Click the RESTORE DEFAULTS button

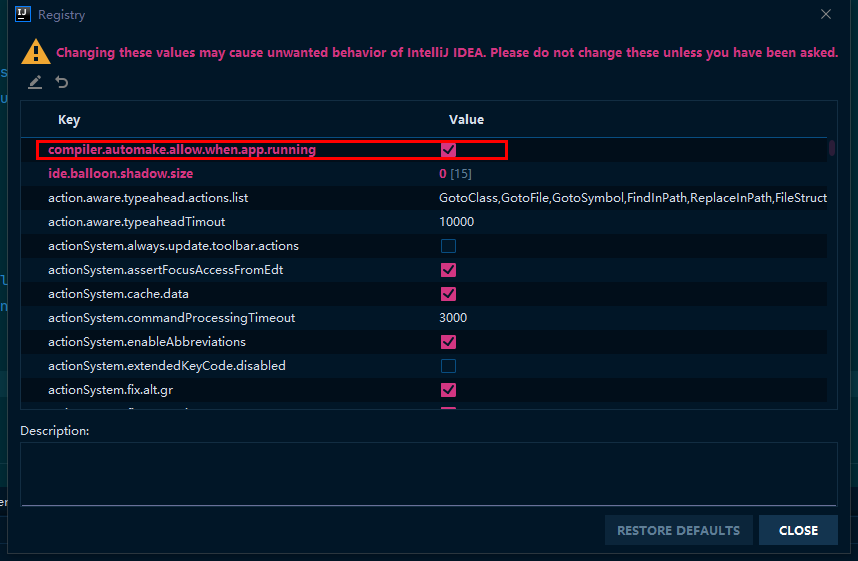tap(679, 530)
